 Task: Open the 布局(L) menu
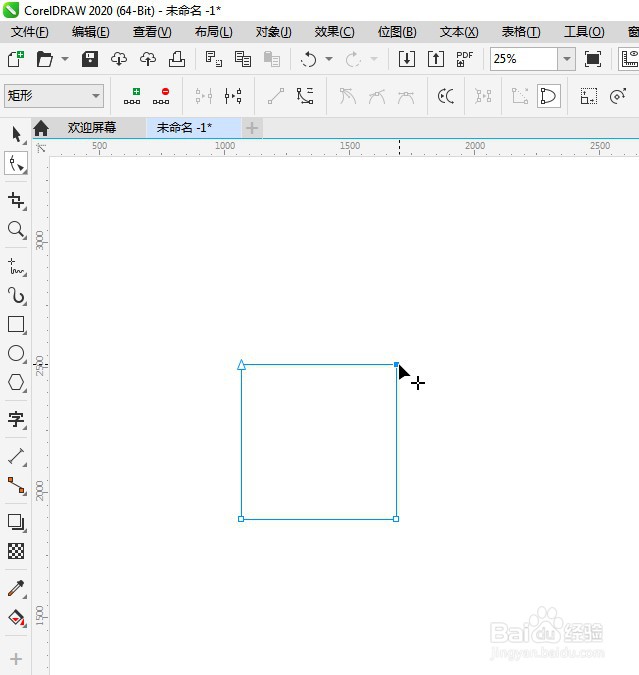pyautogui.click(x=213, y=32)
